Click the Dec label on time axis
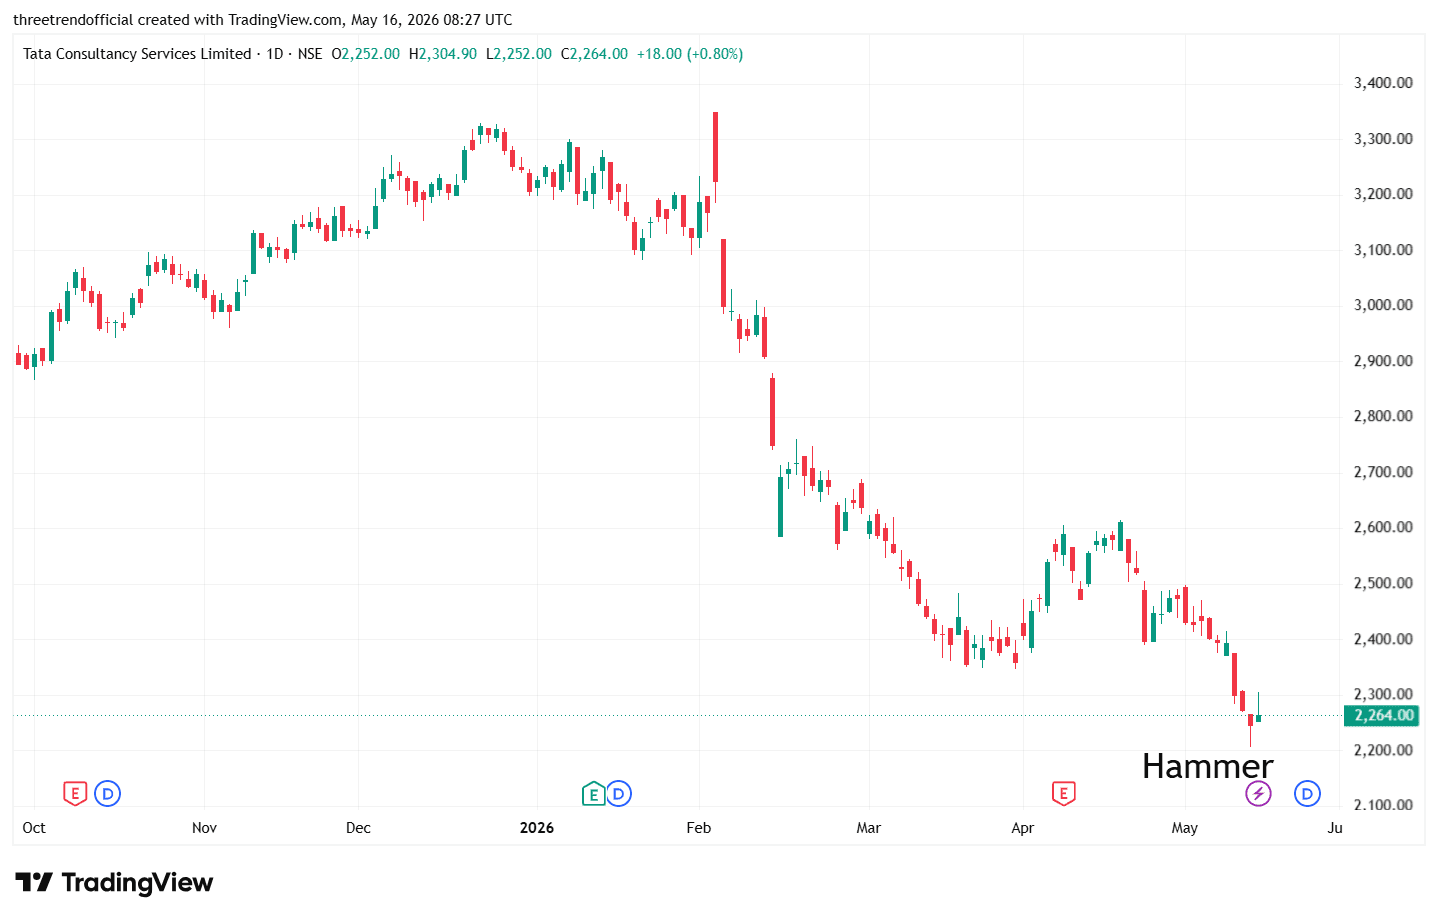This screenshot has height=920, width=1438. (x=358, y=828)
